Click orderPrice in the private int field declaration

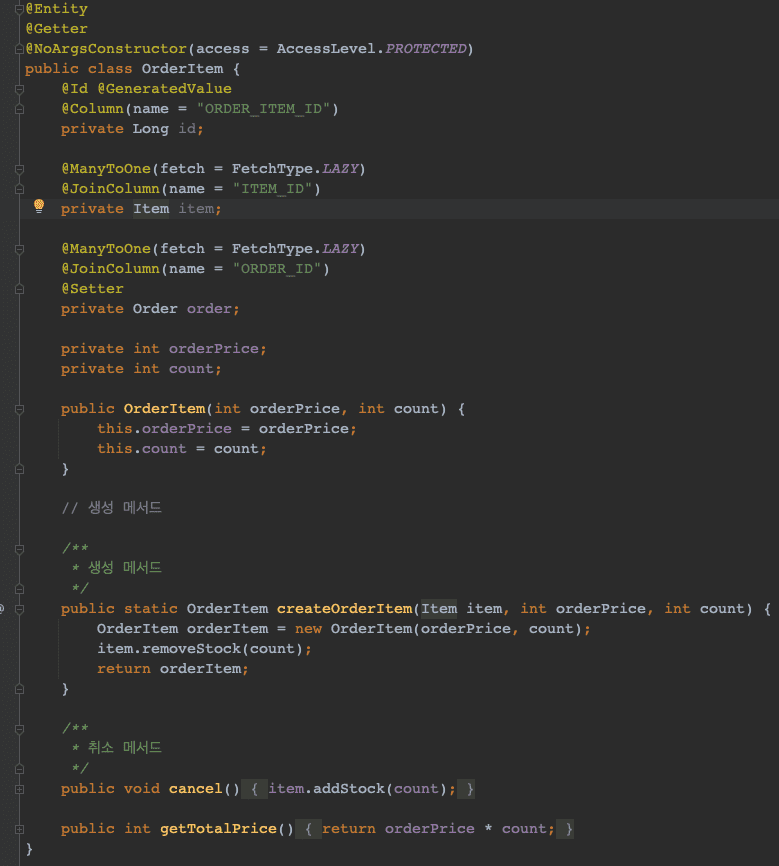[x=214, y=348]
